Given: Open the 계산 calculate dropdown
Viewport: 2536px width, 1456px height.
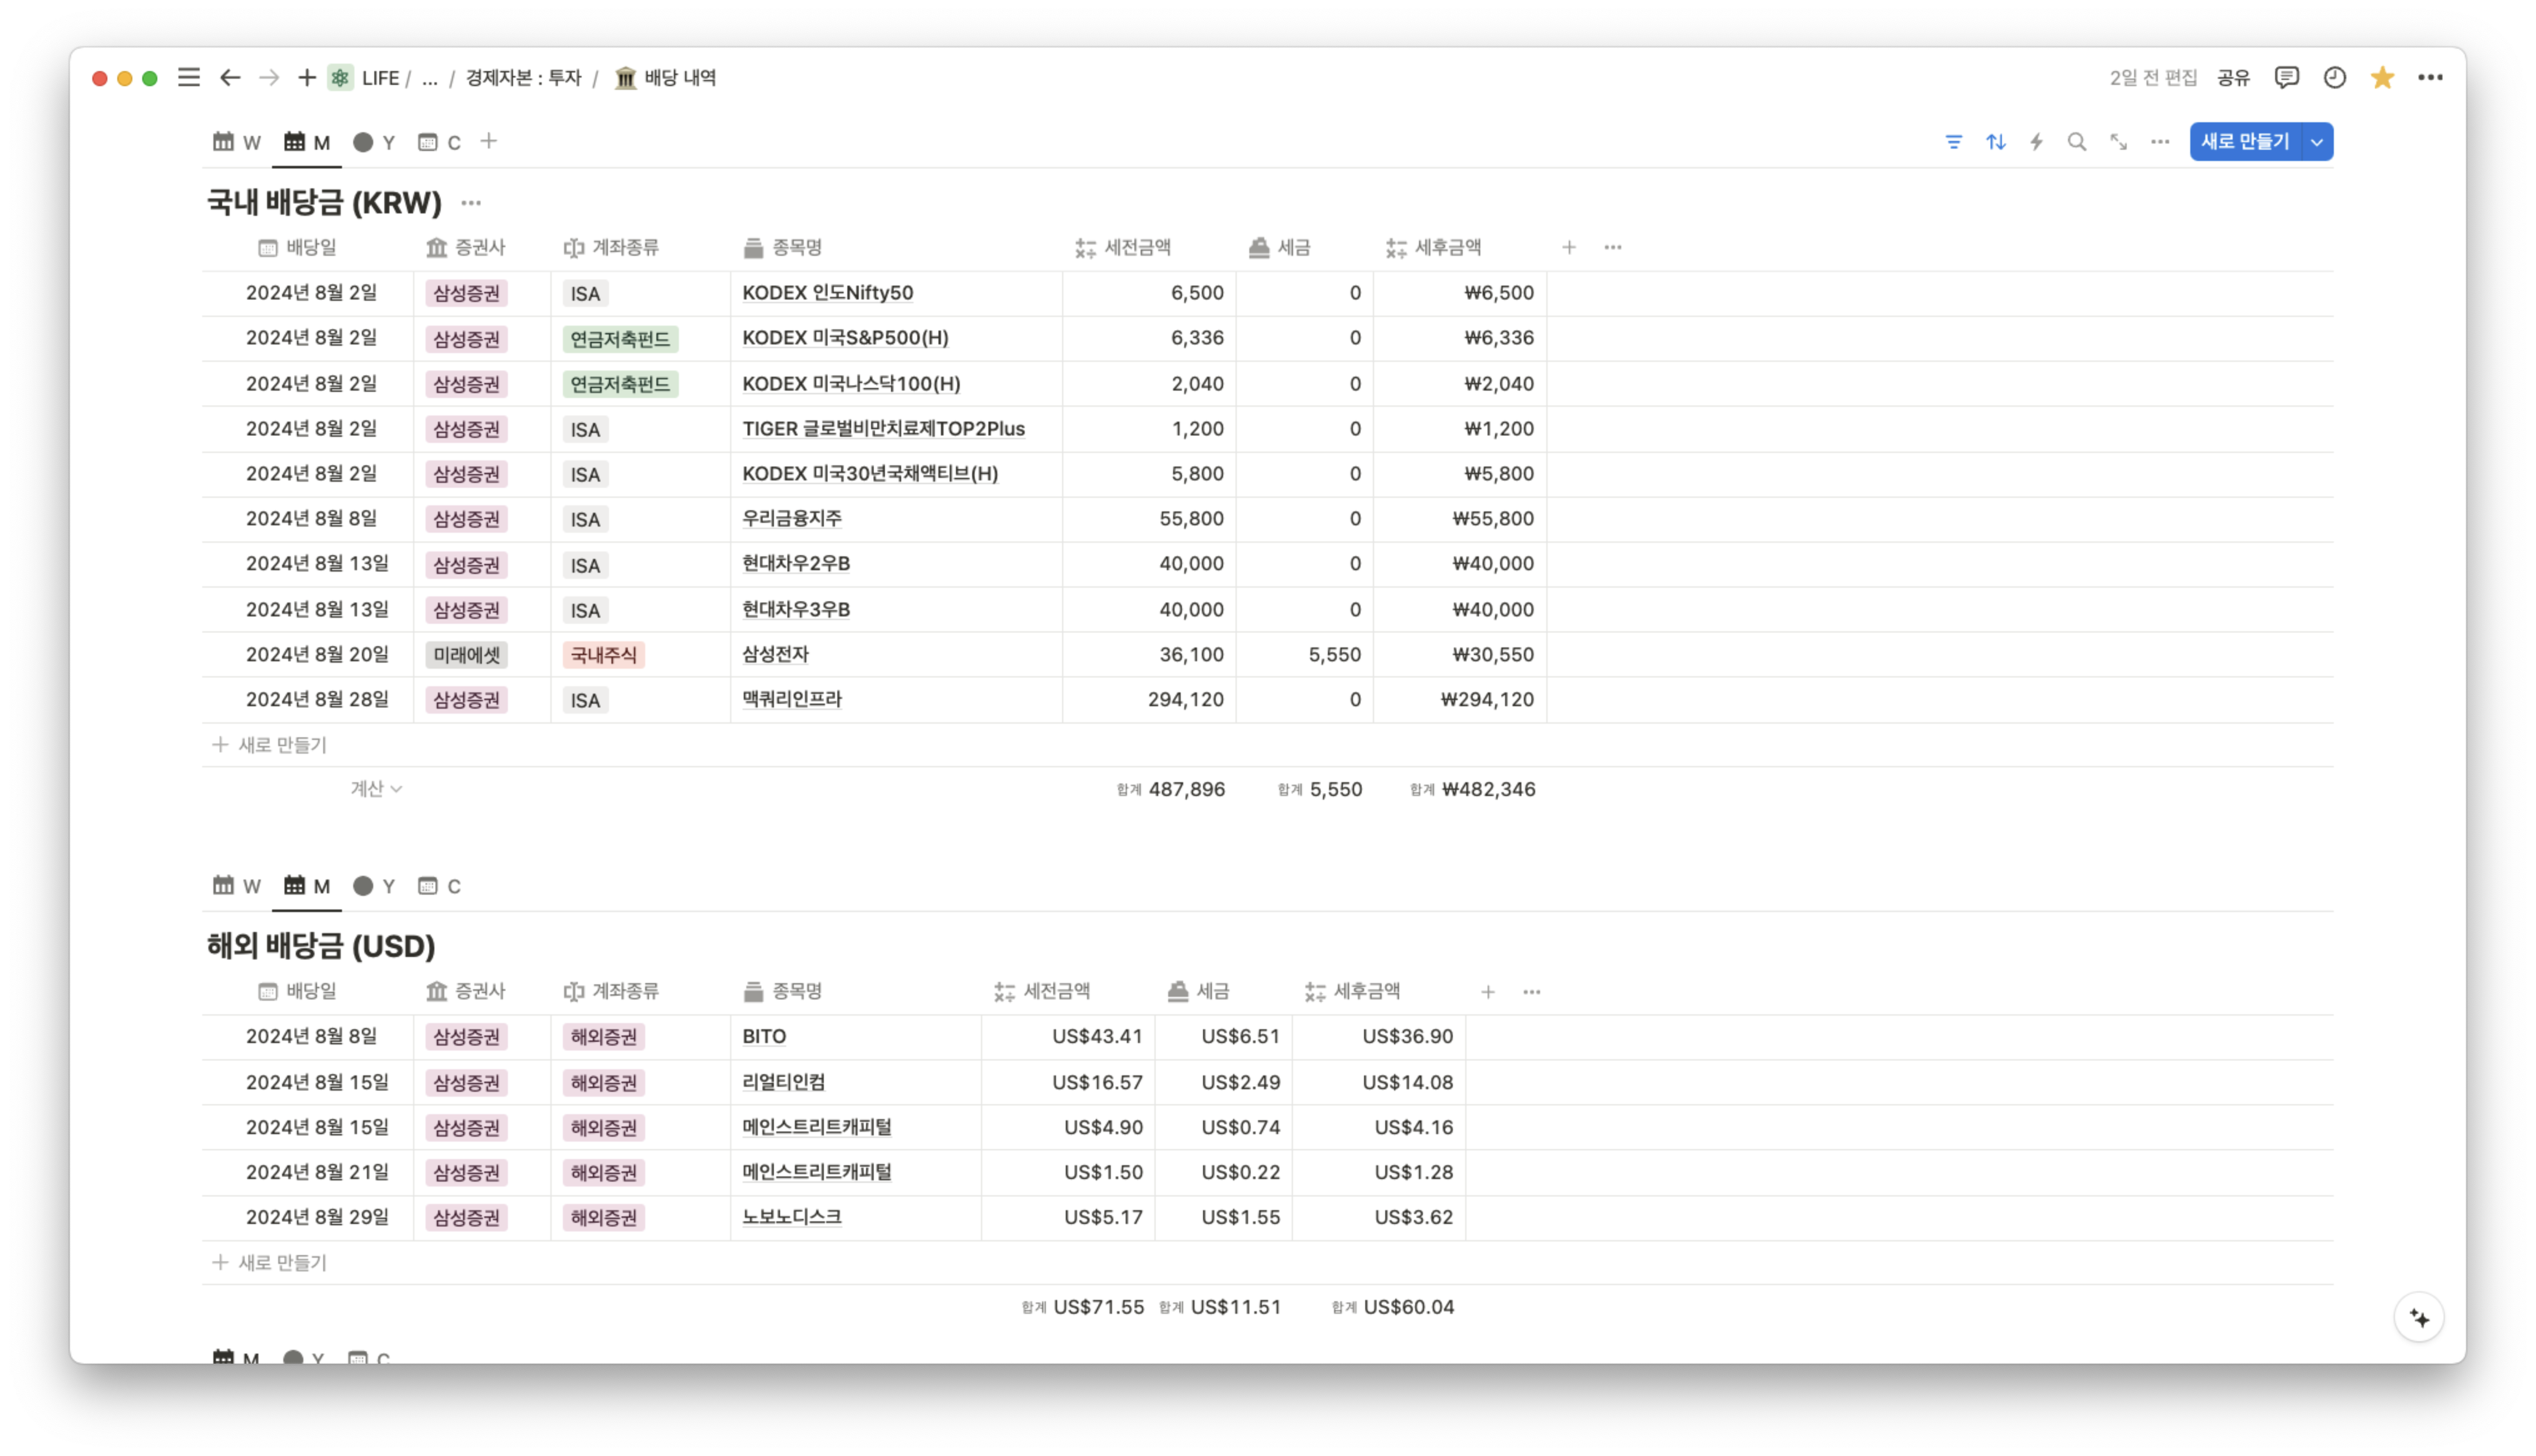Looking at the screenshot, I should pyautogui.click(x=376, y=789).
